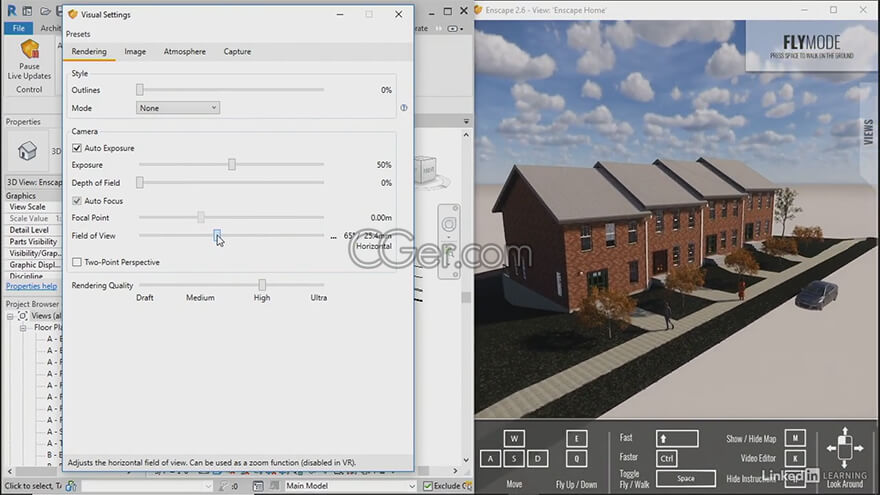Enable Two-Point Perspective checkbox

click(77, 262)
